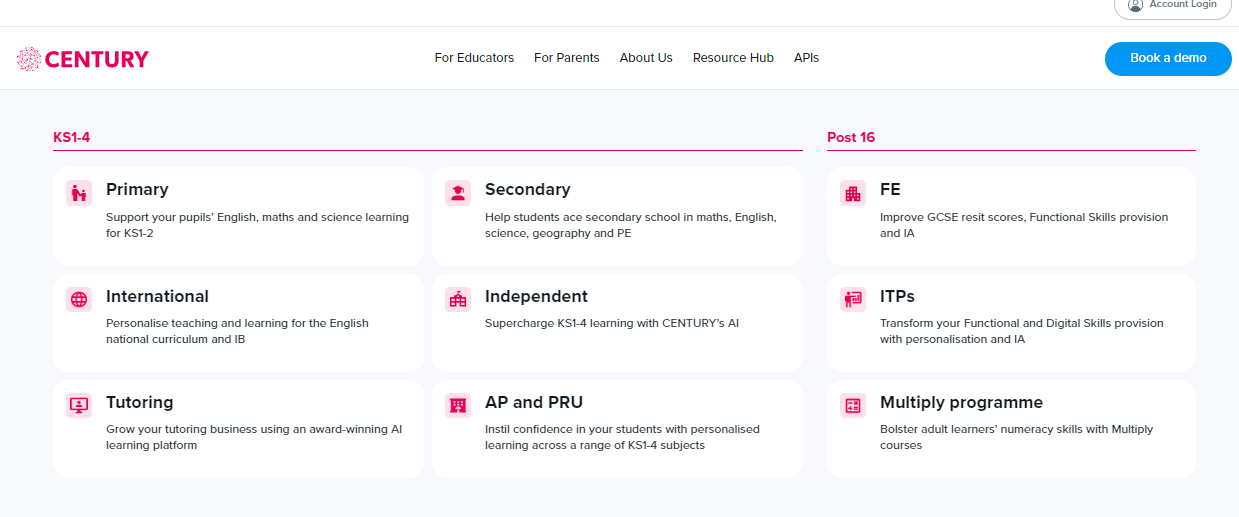This screenshot has width=1239, height=517.
Task: Click the Account Login button
Action: pos(1173,6)
